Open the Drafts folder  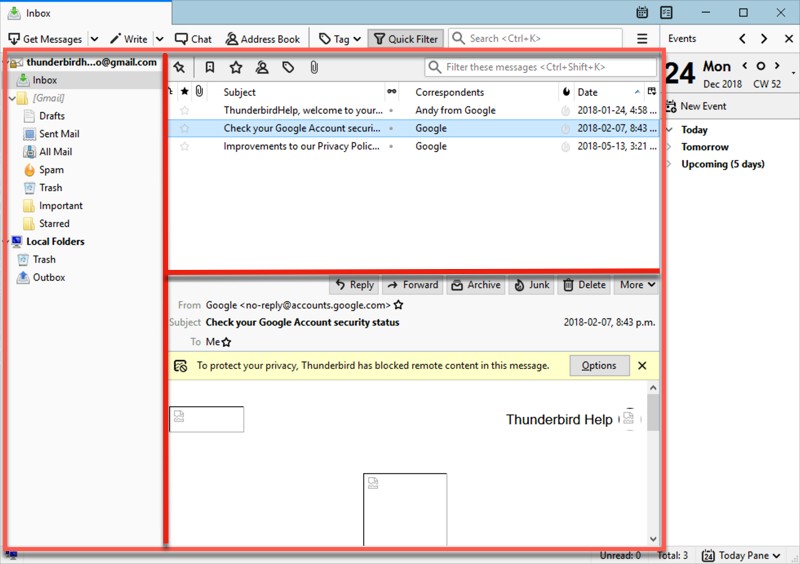click(x=51, y=116)
